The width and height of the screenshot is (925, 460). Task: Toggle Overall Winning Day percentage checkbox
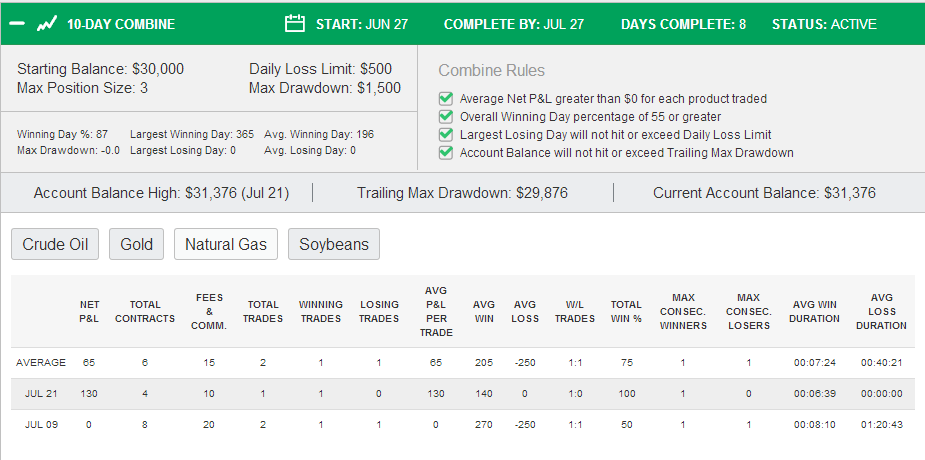pos(446,116)
